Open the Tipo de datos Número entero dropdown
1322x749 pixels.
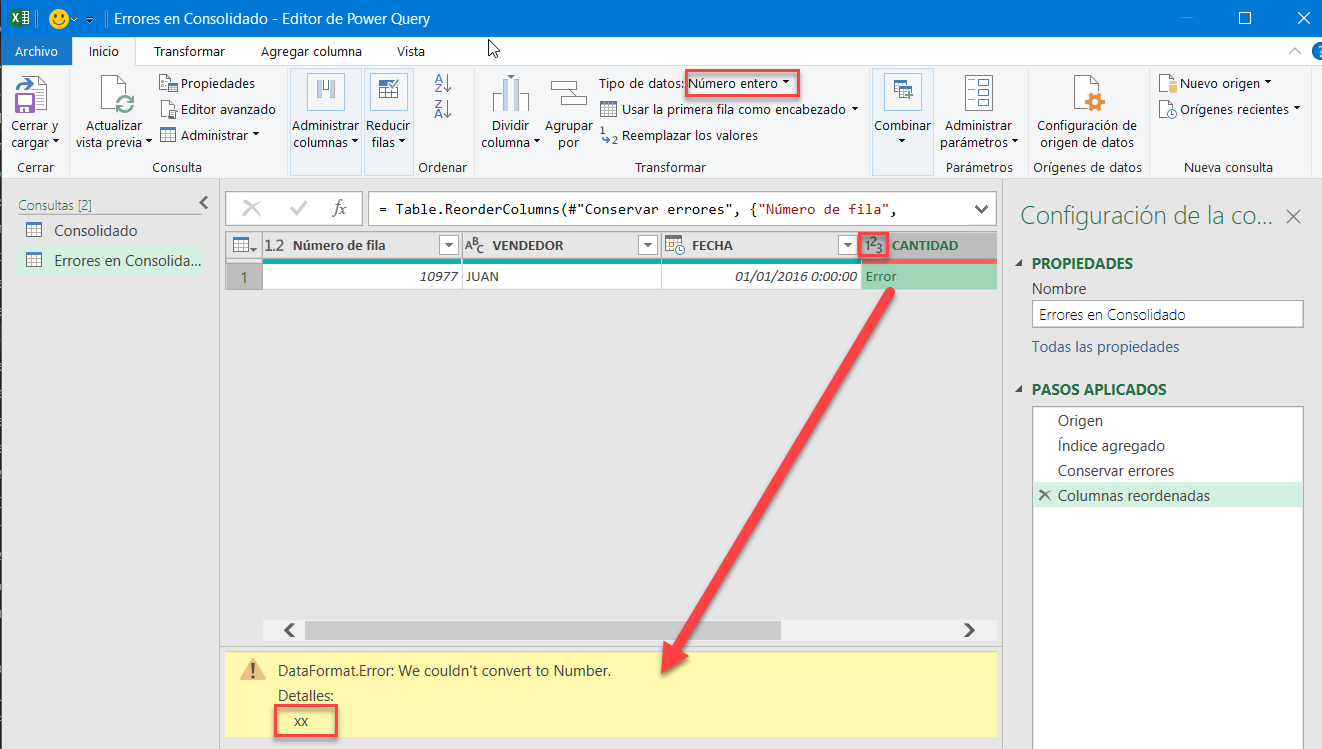click(x=742, y=83)
